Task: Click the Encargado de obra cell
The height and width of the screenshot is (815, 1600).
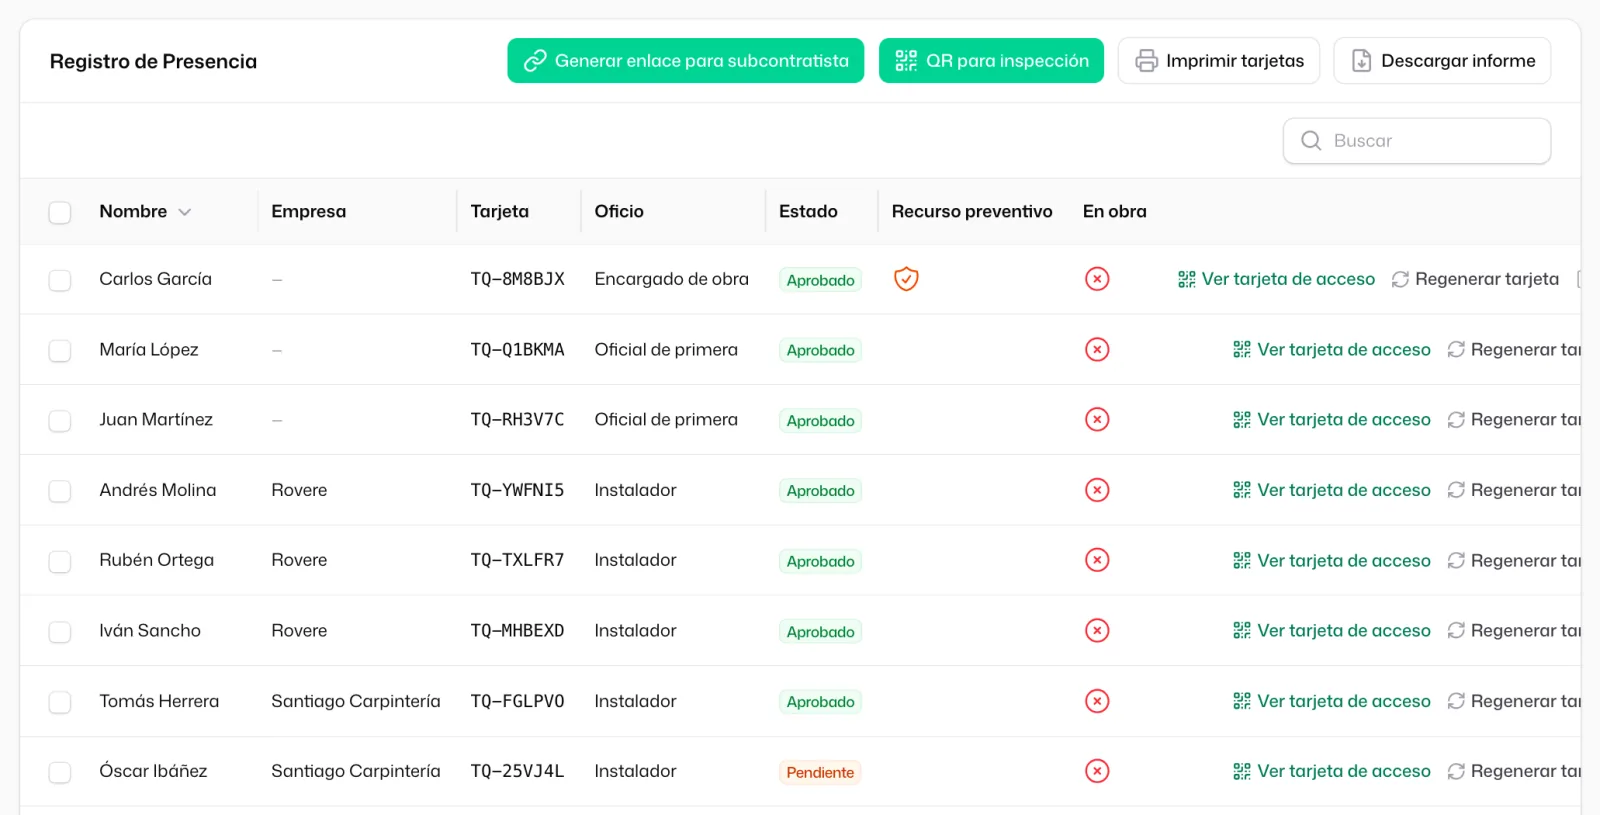Action: pos(671,279)
